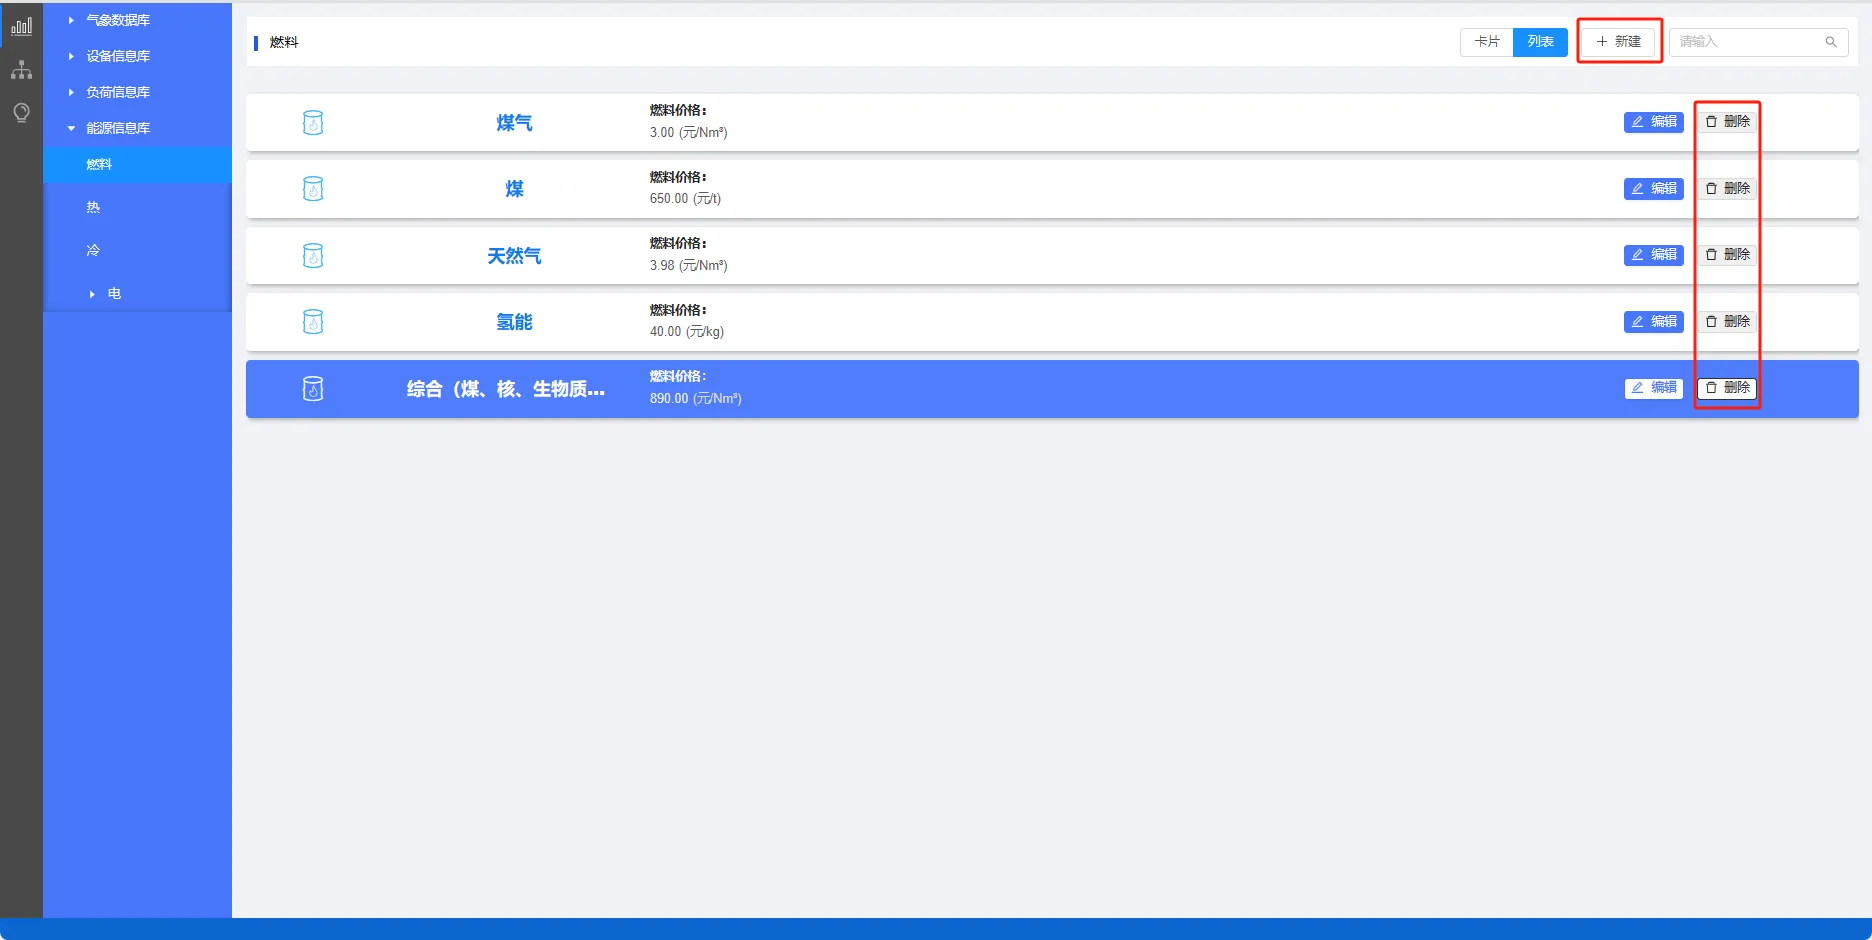Collapse the 能源信息库 tree node
Image resolution: width=1872 pixels, height=940 pixels.
(71, 128)
